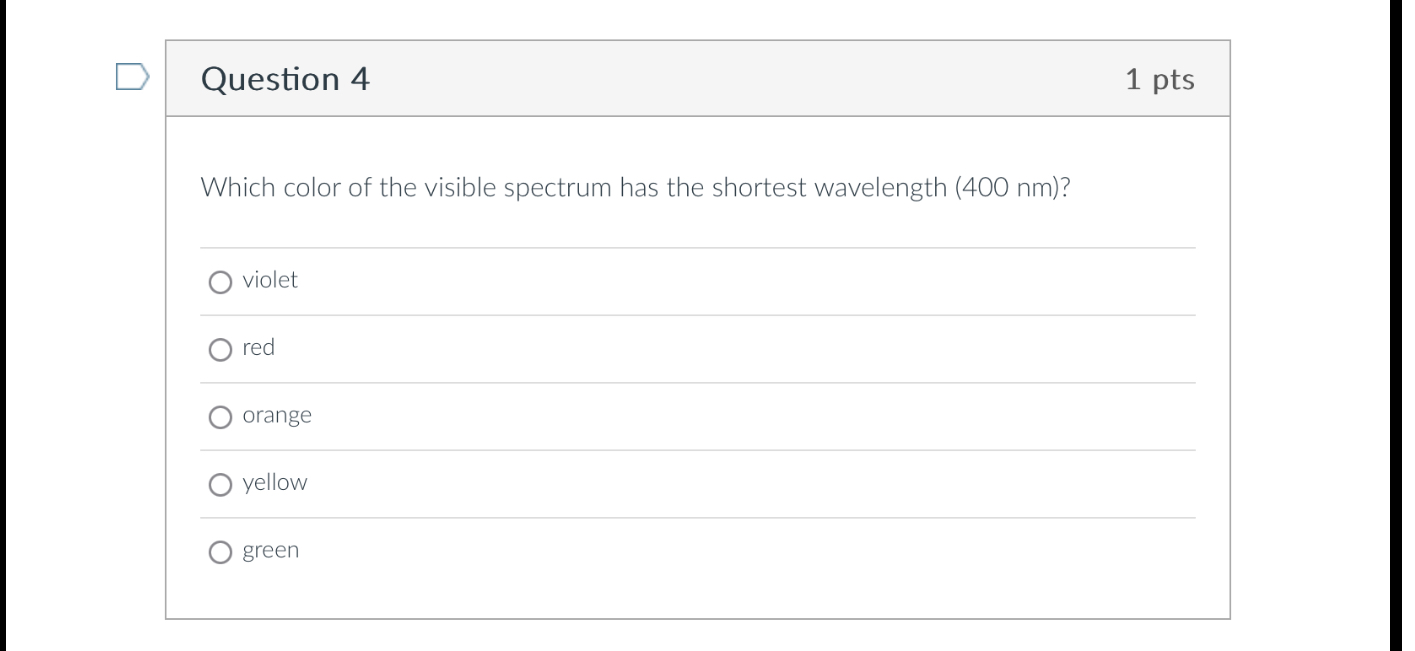
Task: Click the "yellow" answer label text
Action: pyautogui.click(x=275, y=483)
